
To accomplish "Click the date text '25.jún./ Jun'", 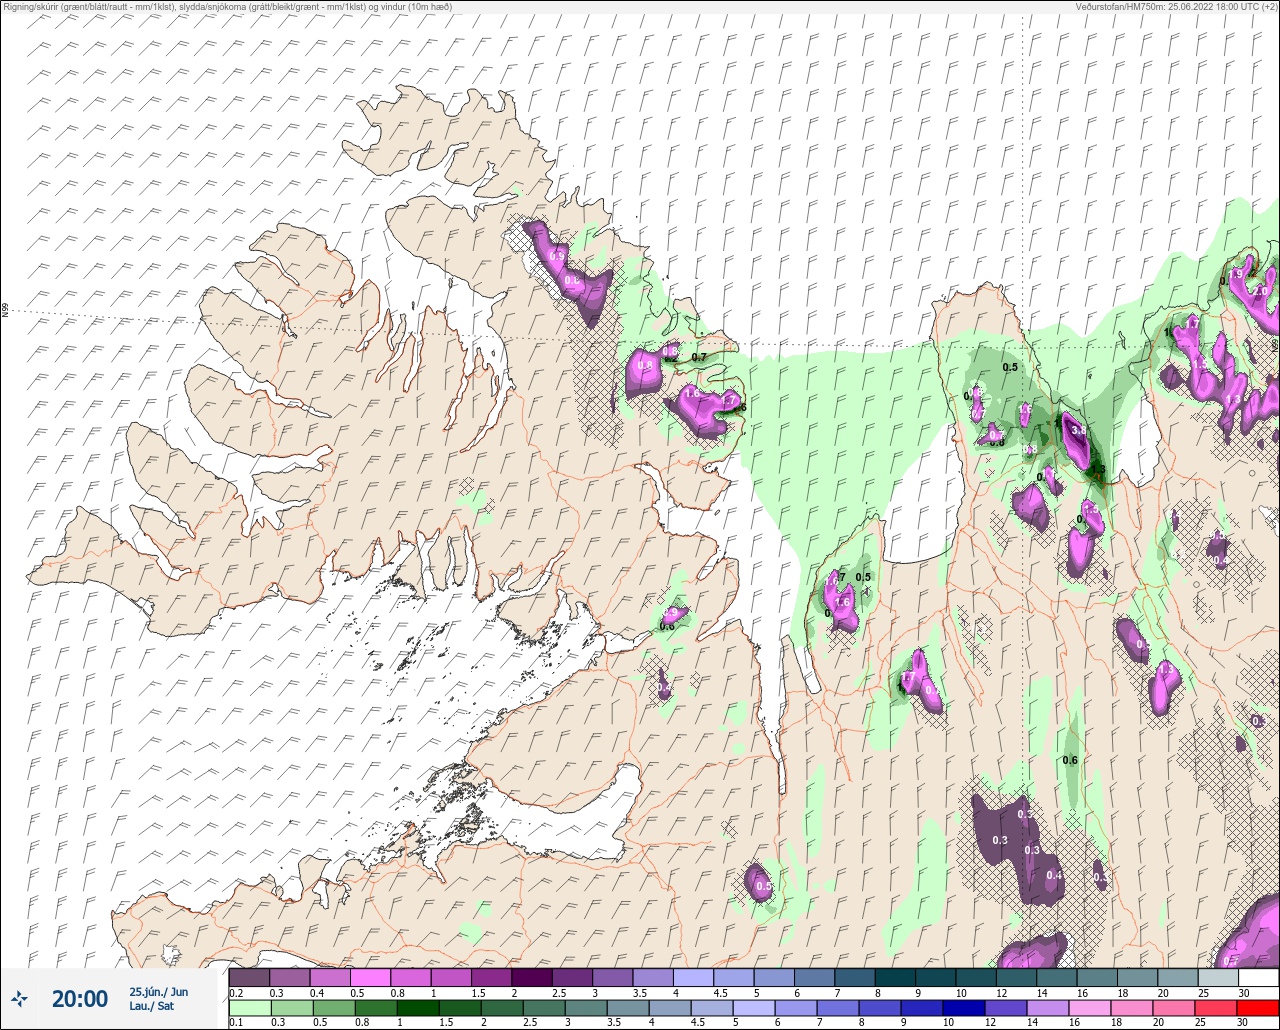I will (158, 991).
